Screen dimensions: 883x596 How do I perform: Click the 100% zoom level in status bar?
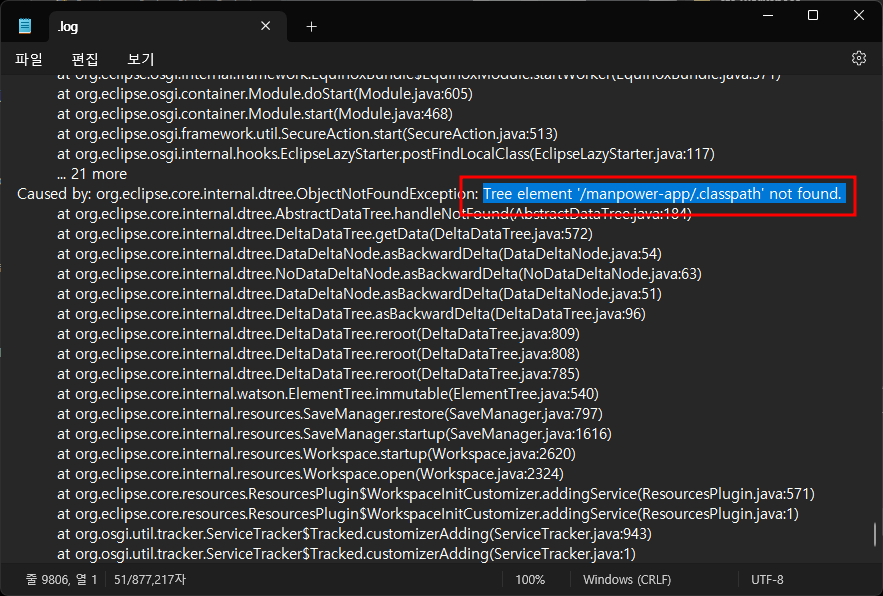(530, 580)
